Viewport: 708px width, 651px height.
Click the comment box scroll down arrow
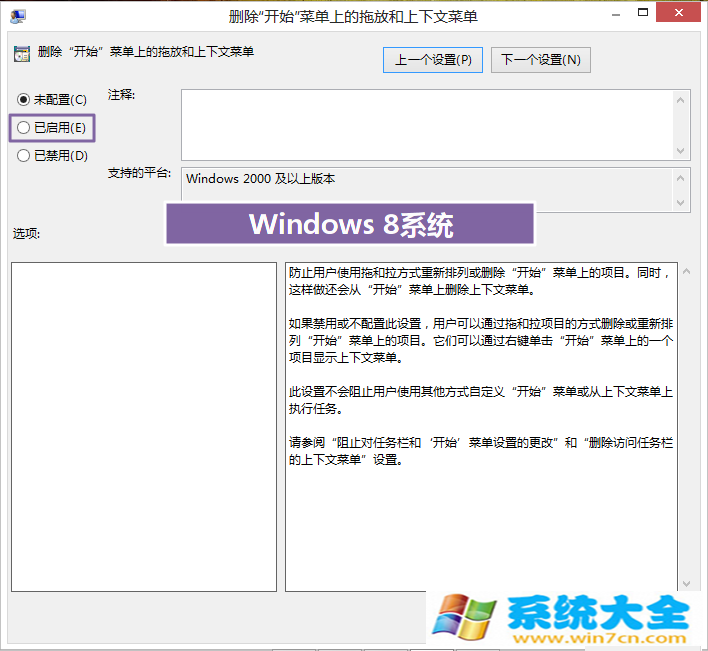click(x=681, y=151)
